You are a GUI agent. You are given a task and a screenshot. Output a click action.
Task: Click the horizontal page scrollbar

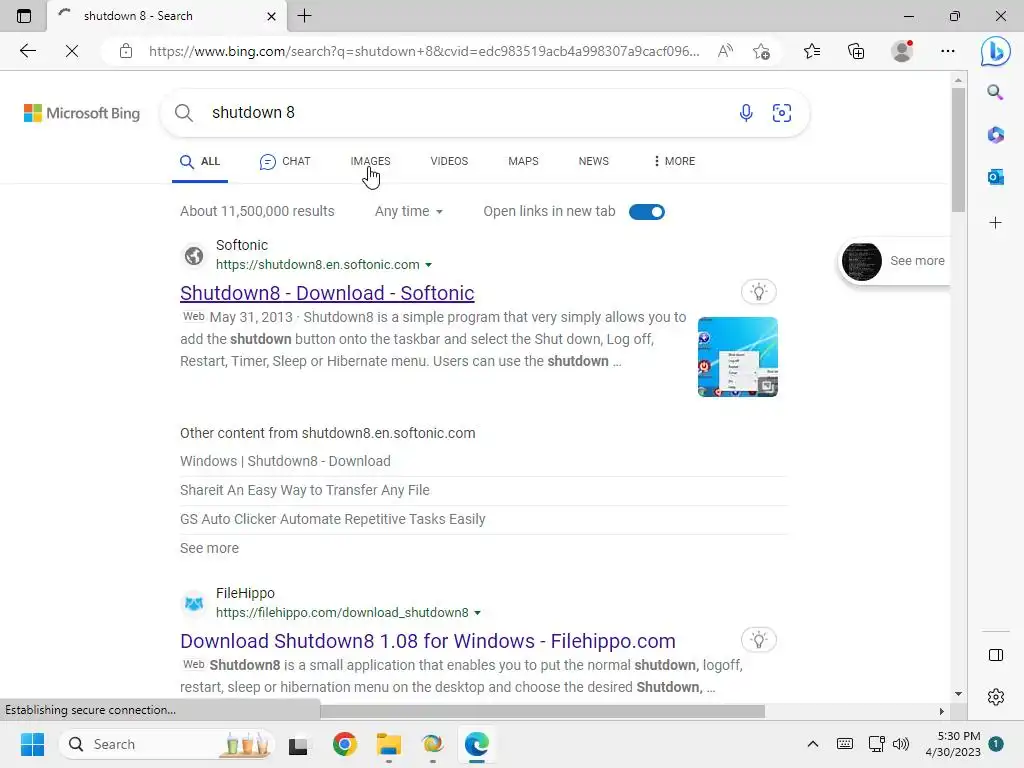coord(542,711)
